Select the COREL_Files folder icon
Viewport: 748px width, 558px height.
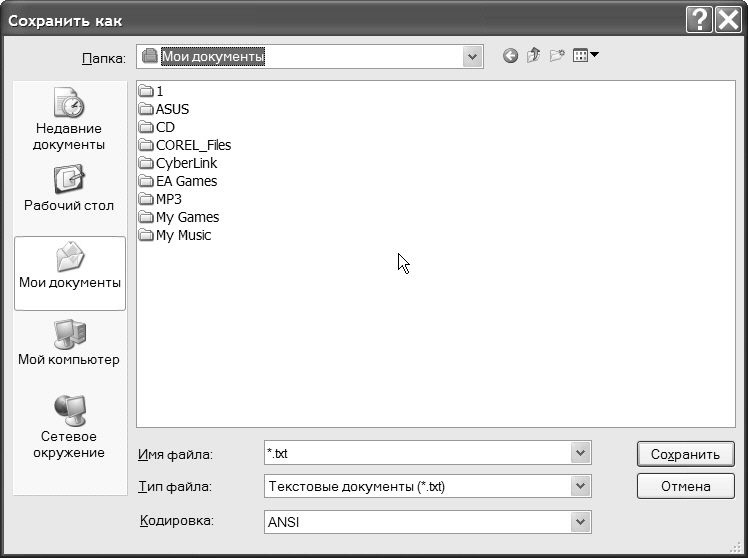click(146, 145)
